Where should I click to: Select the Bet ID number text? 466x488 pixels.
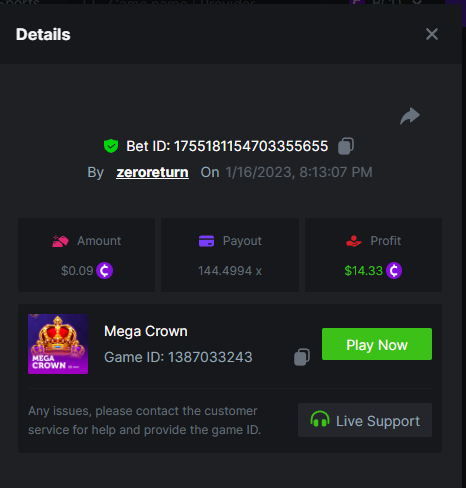coord(251,146)
